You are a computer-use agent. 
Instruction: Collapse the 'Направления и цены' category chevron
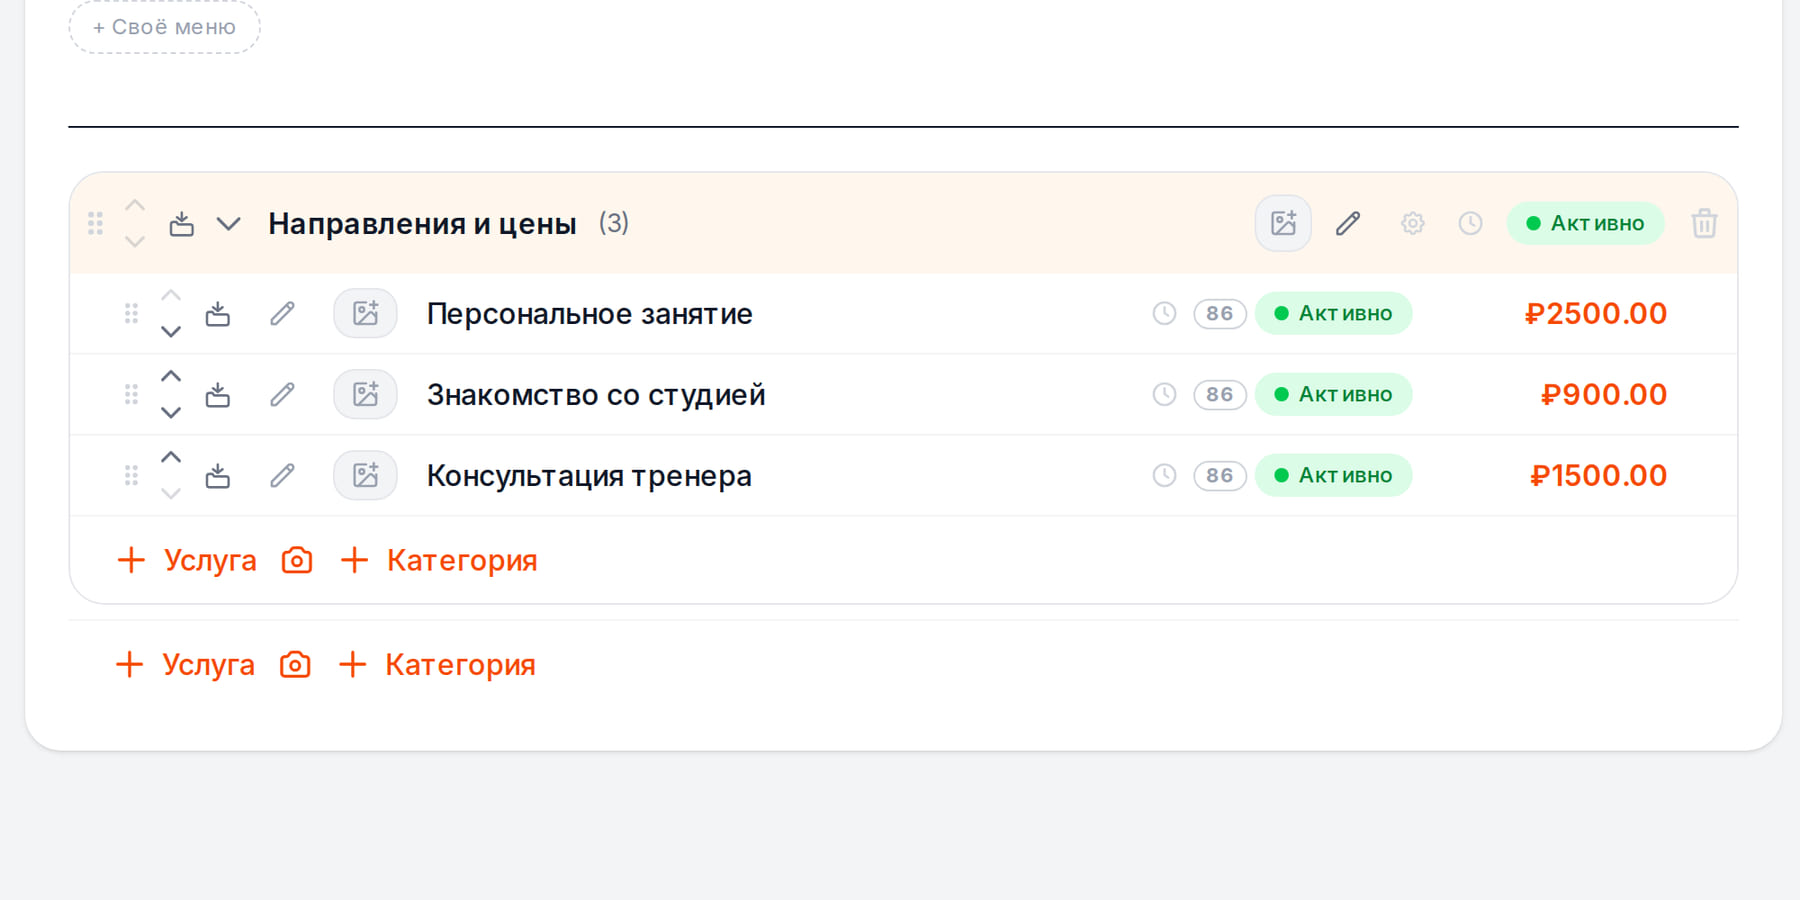(229, 223)
